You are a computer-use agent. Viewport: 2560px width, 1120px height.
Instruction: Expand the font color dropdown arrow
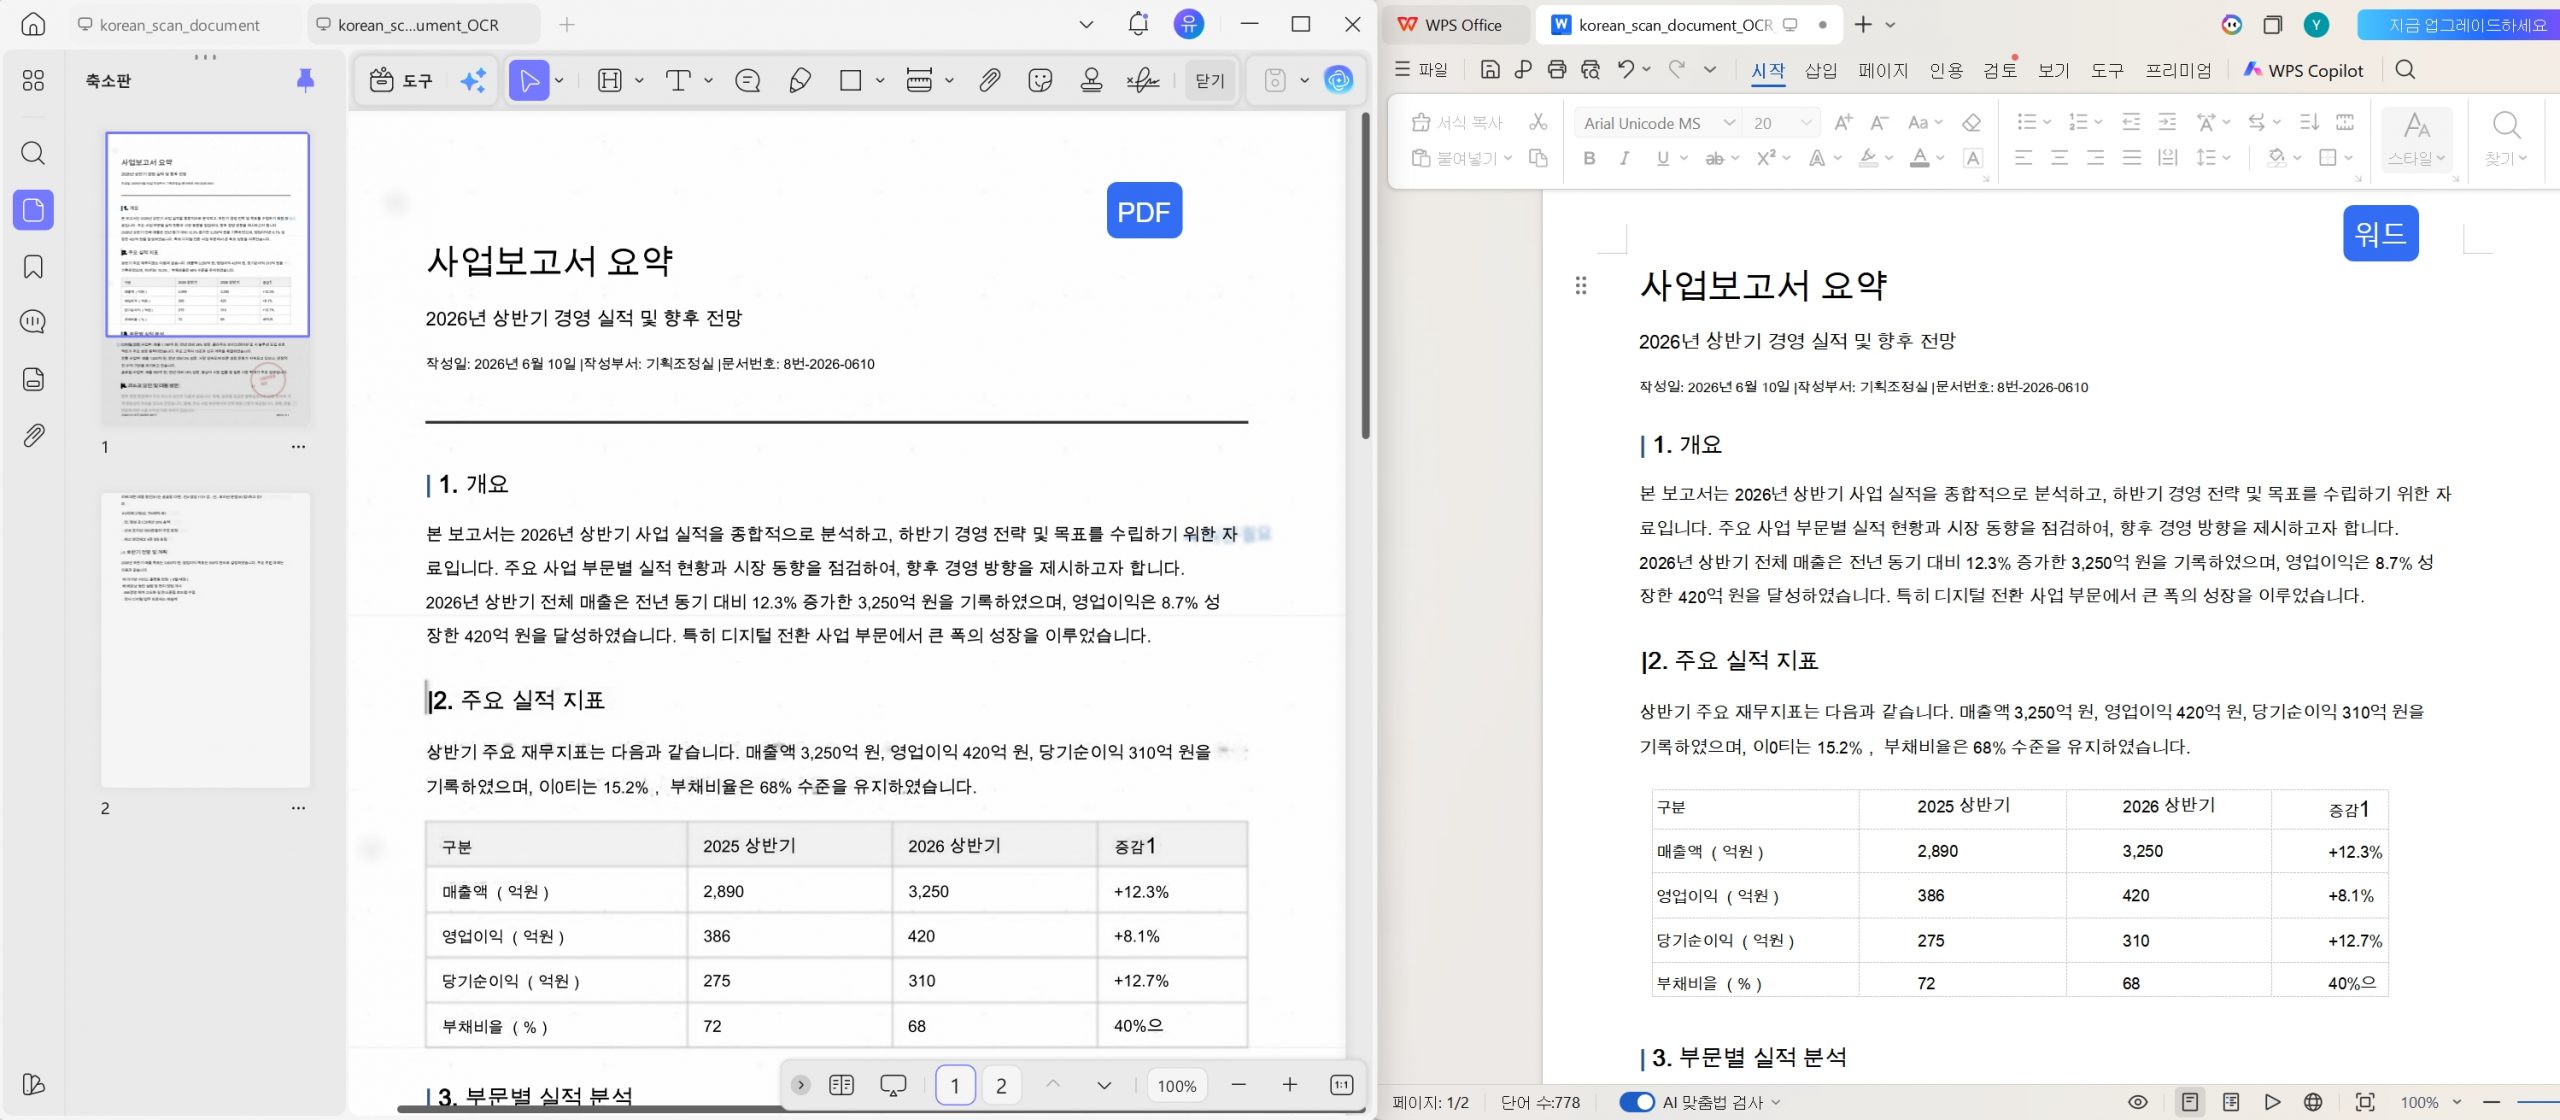click(1940, 158)
